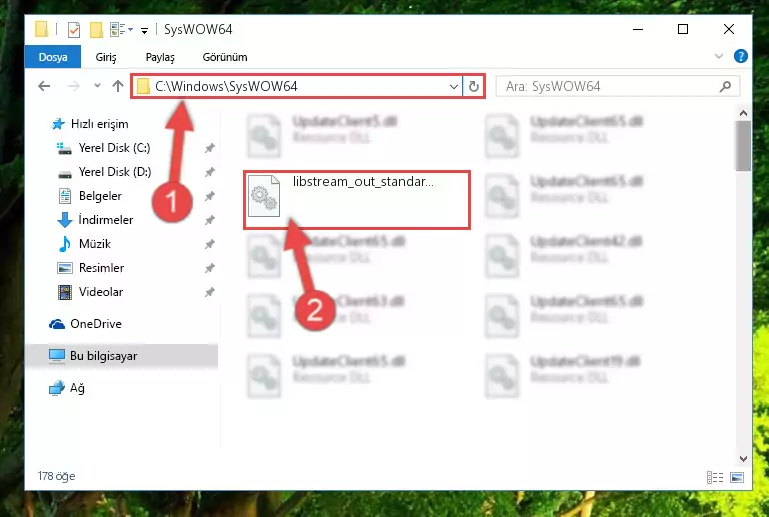Screen dimensions: 769x517
Task: Click the address bar path C:\Windows\SysWOW64
Action: [x=226, y=86]
